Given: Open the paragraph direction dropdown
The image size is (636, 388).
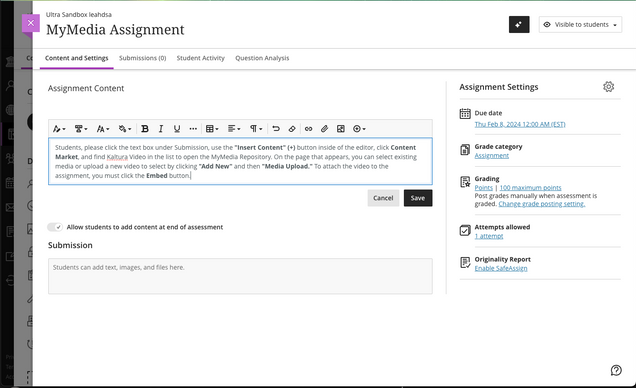Looking at the screenshot, I should coord(256,129).
